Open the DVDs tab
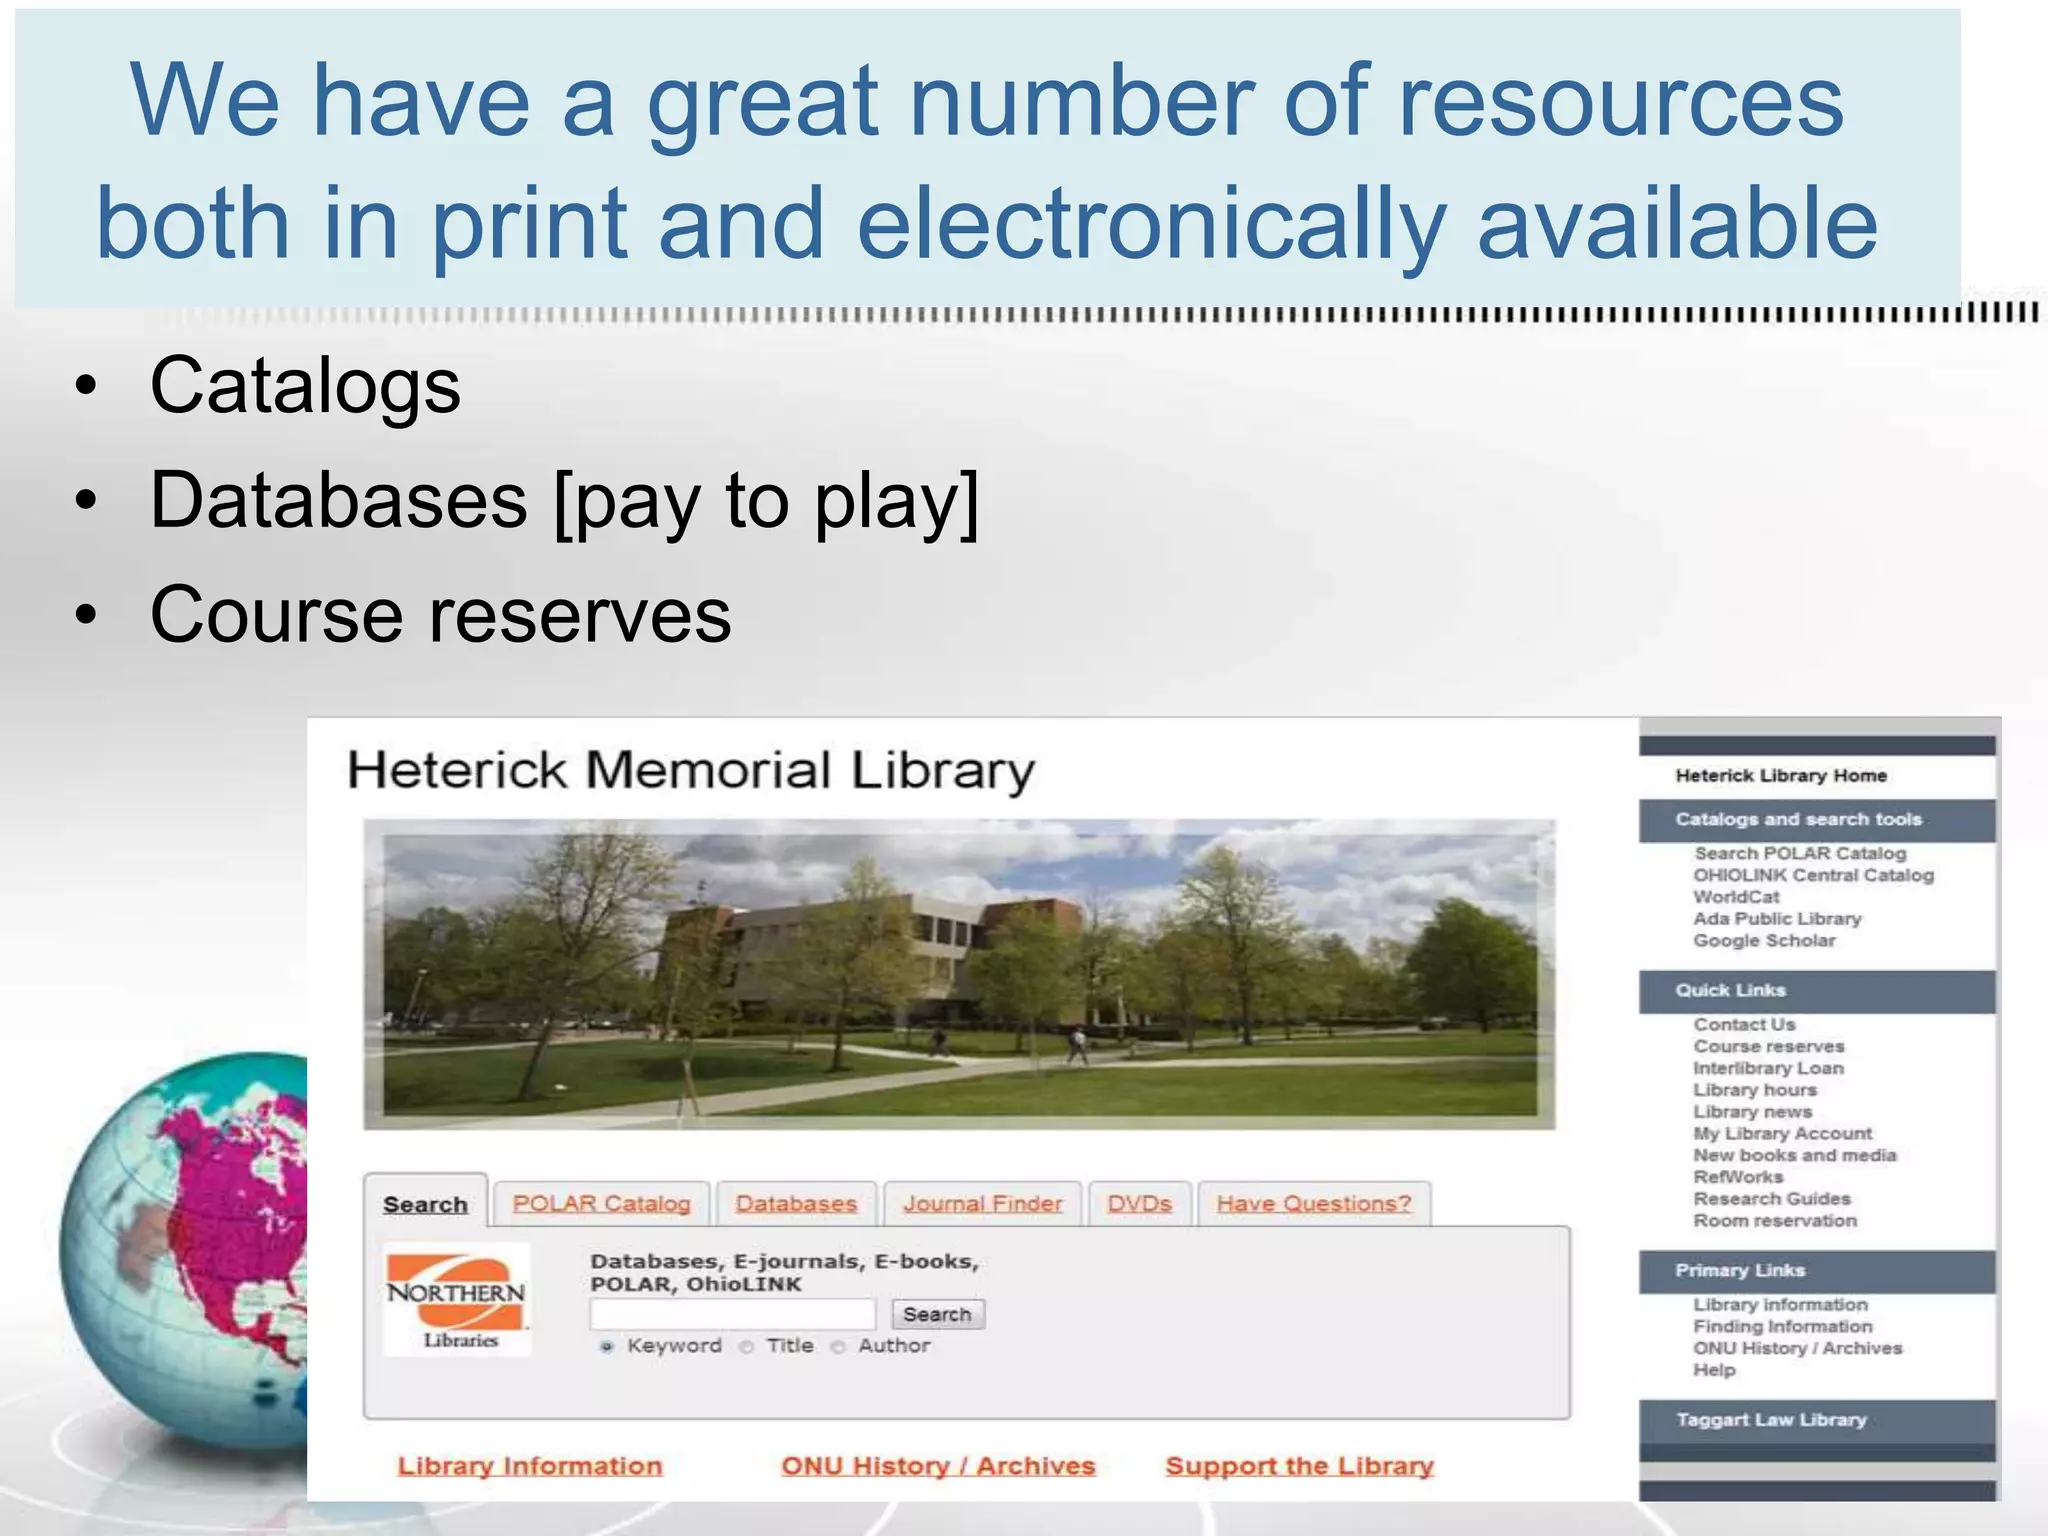This screenshot has width=2048, height=1536. (1139, 1203)
